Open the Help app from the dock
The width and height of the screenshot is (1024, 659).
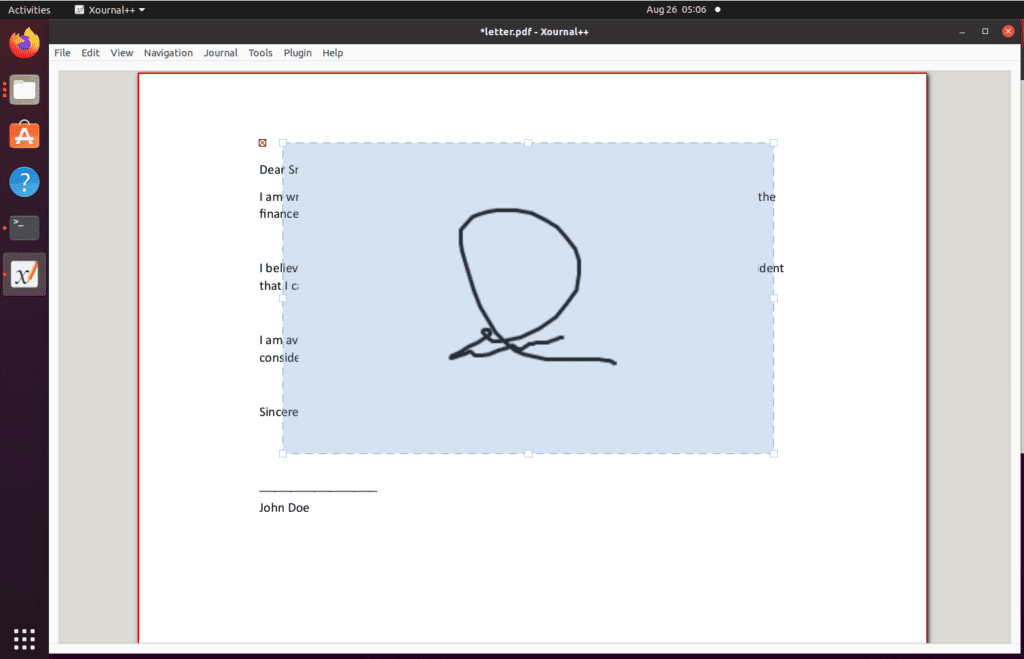pos(23,182)
